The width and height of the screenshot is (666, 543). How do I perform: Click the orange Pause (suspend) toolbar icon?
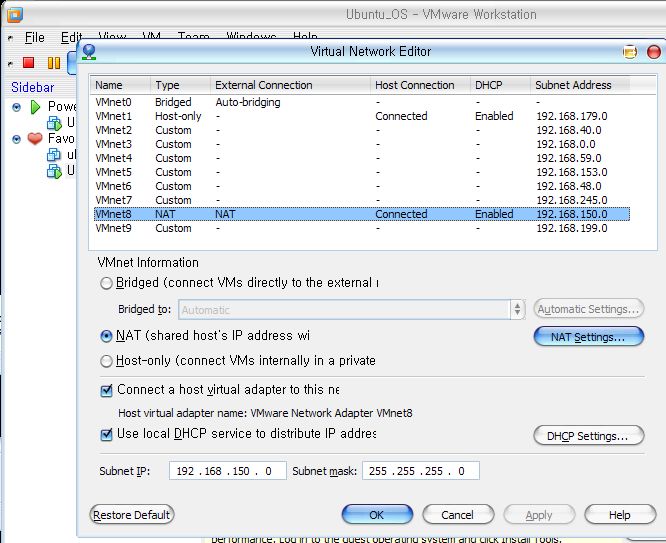(x=54, y=63)
